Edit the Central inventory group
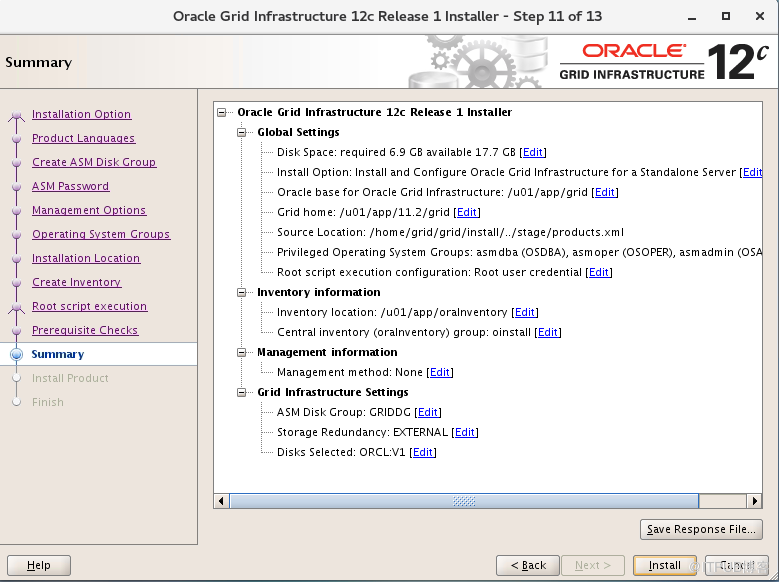The image size is (779, 582). pos(547,333)
